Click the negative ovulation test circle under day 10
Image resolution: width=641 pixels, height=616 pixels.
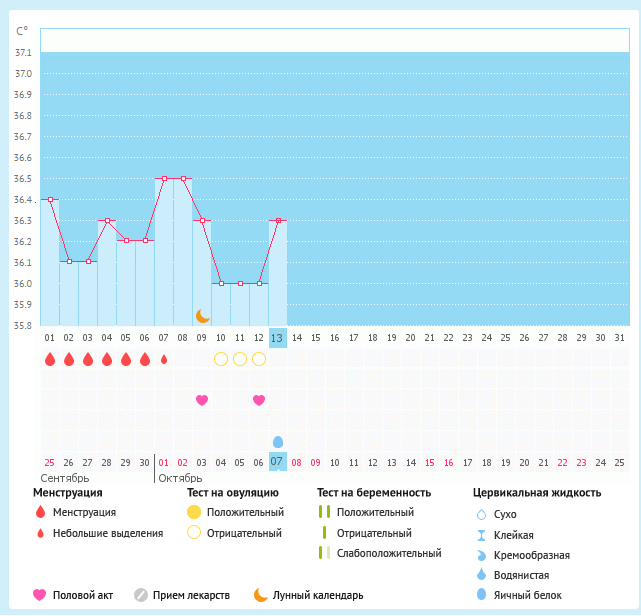click(221, 359)
